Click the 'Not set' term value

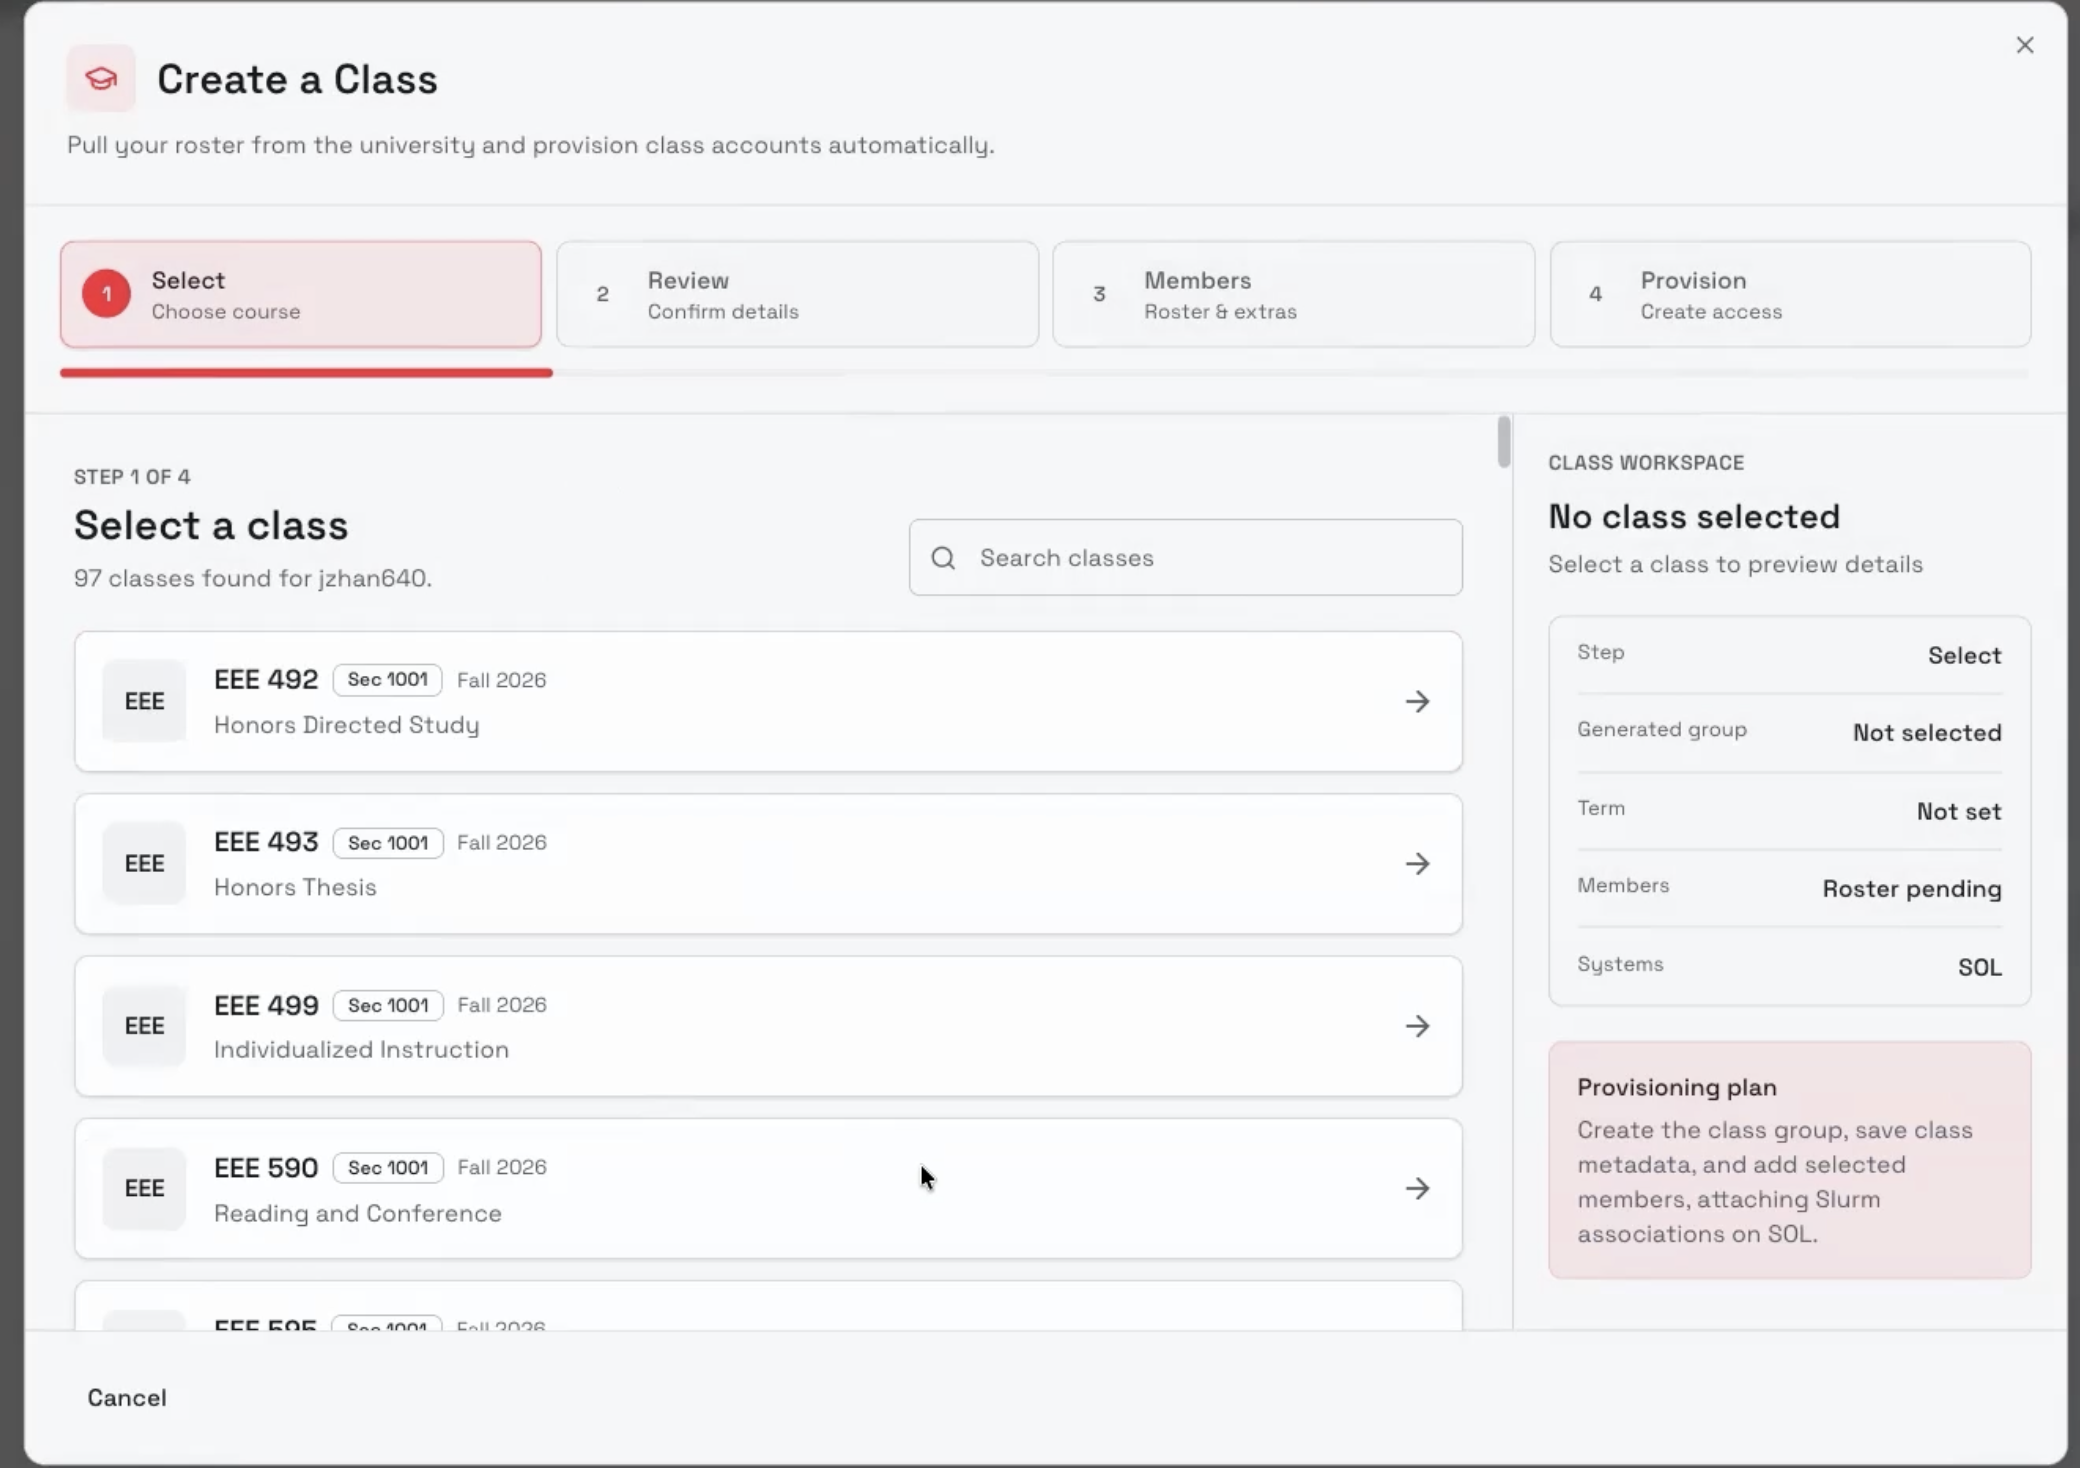(x=1959, y=811)
